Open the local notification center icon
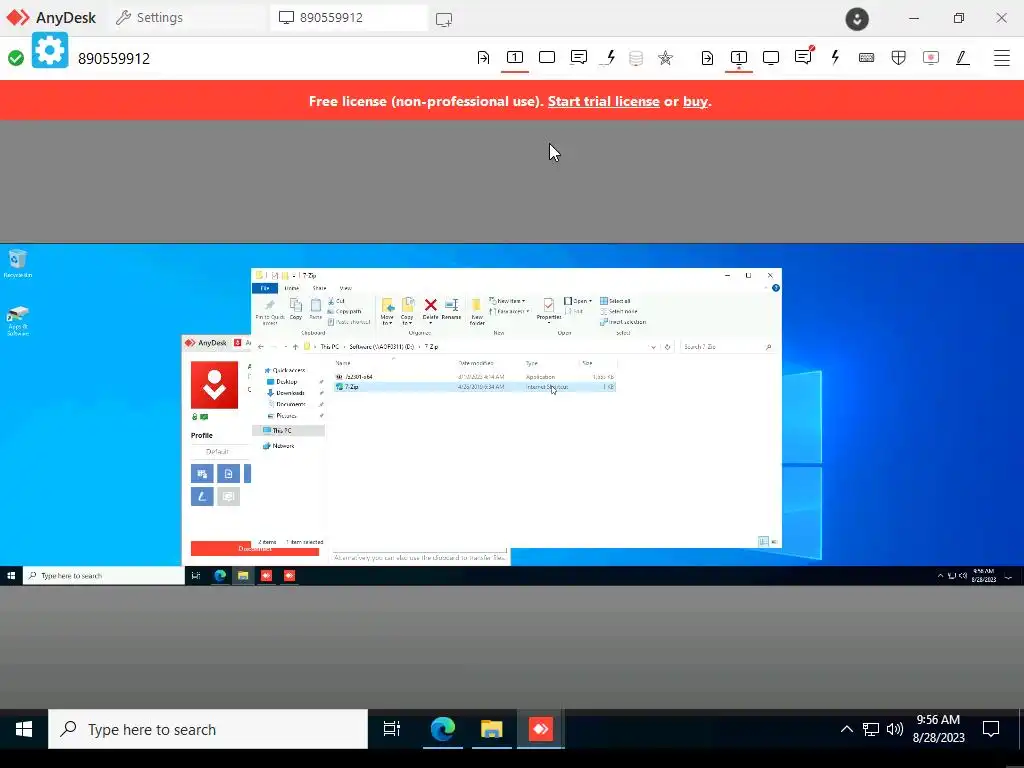 [x=991, y=729]
